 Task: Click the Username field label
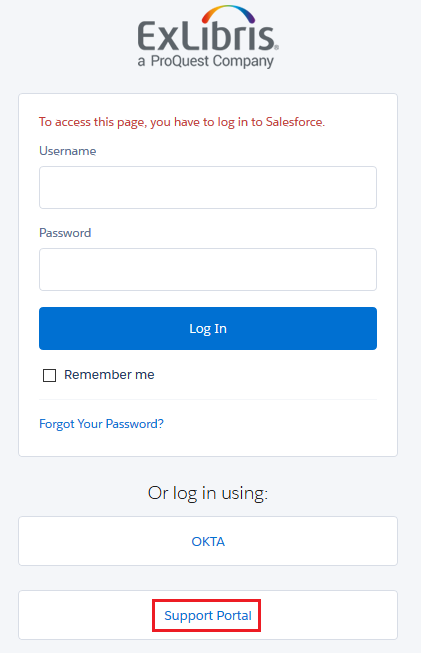tap(67, 151)
